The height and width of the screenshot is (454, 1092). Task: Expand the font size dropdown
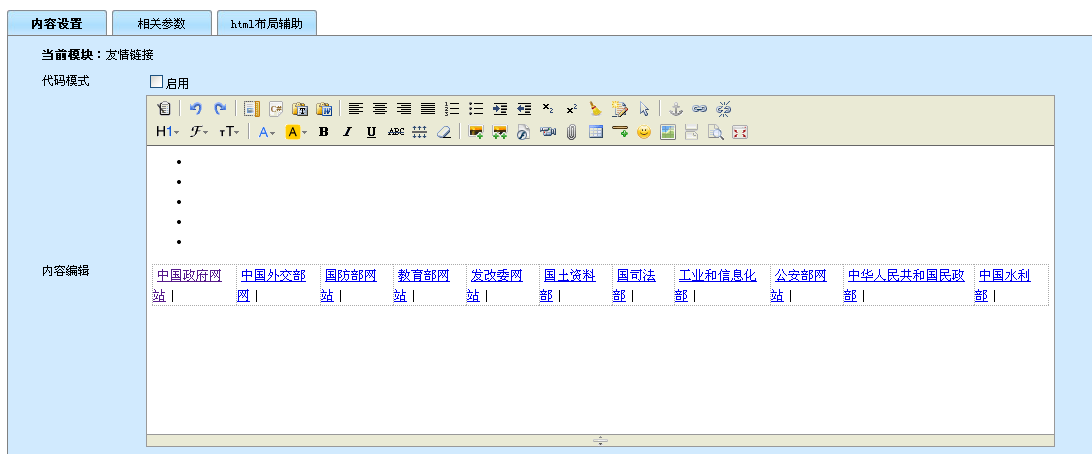(229, 131)
